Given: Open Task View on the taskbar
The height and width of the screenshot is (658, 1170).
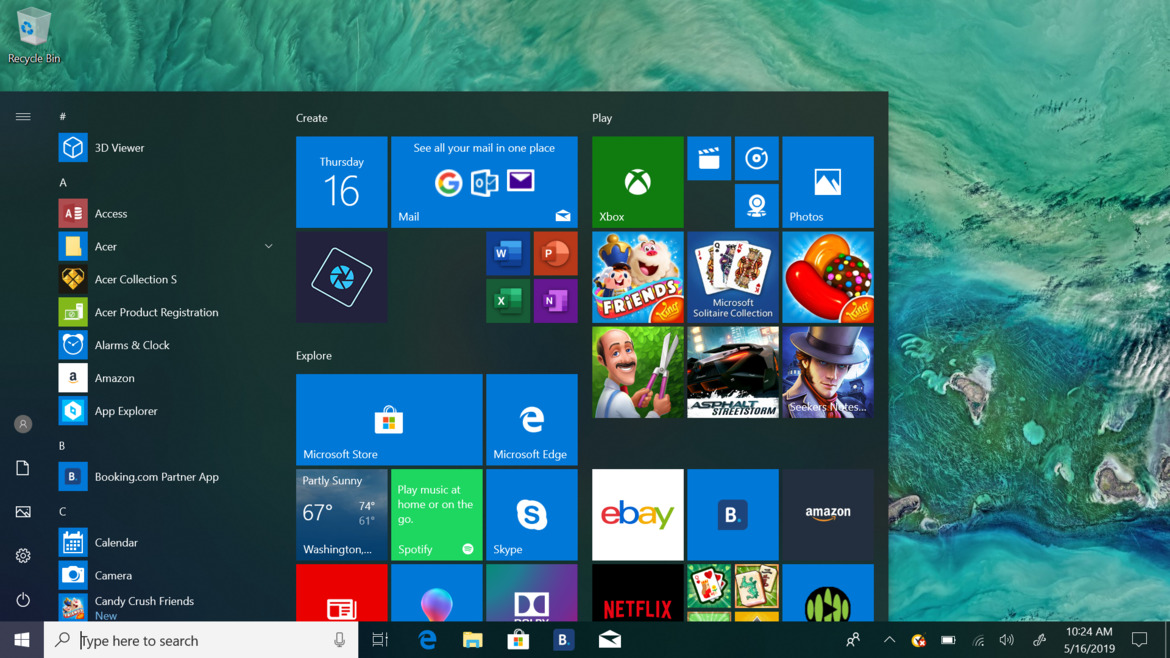Looking at the screenshot, I should click(381, 640).
